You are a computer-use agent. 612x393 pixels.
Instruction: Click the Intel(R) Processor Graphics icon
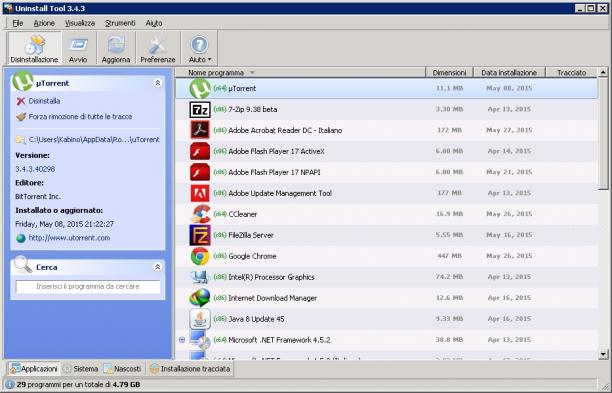click(200, 277)
